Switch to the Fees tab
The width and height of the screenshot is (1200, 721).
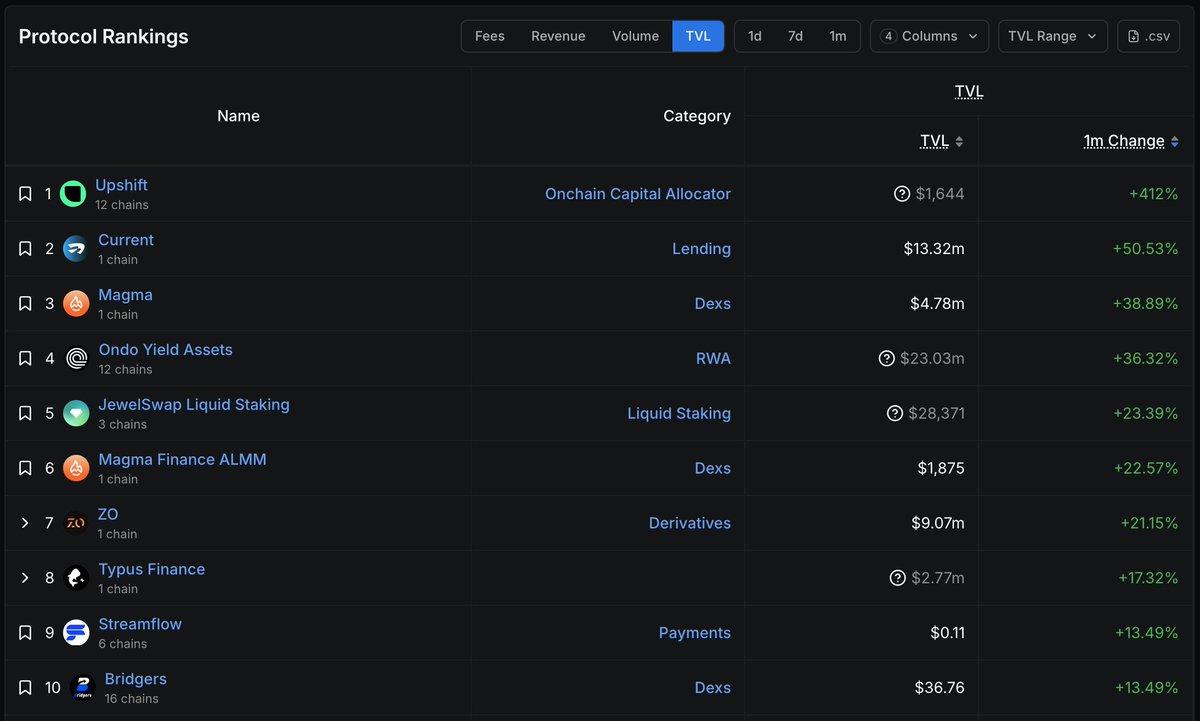point(490,36)
